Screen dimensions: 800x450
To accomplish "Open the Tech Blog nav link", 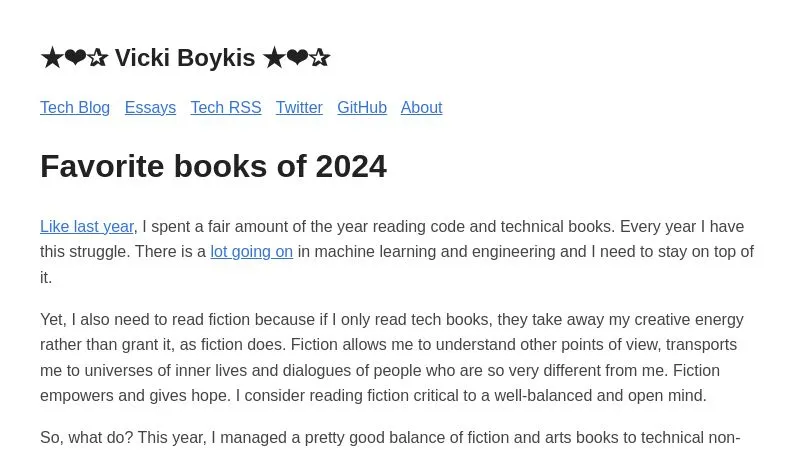I will [x=75, y=108].
